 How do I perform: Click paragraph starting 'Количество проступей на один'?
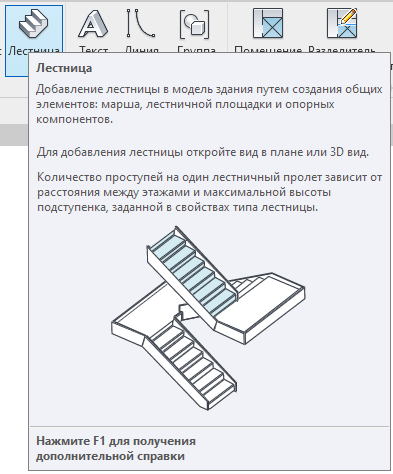coord(209,192)
